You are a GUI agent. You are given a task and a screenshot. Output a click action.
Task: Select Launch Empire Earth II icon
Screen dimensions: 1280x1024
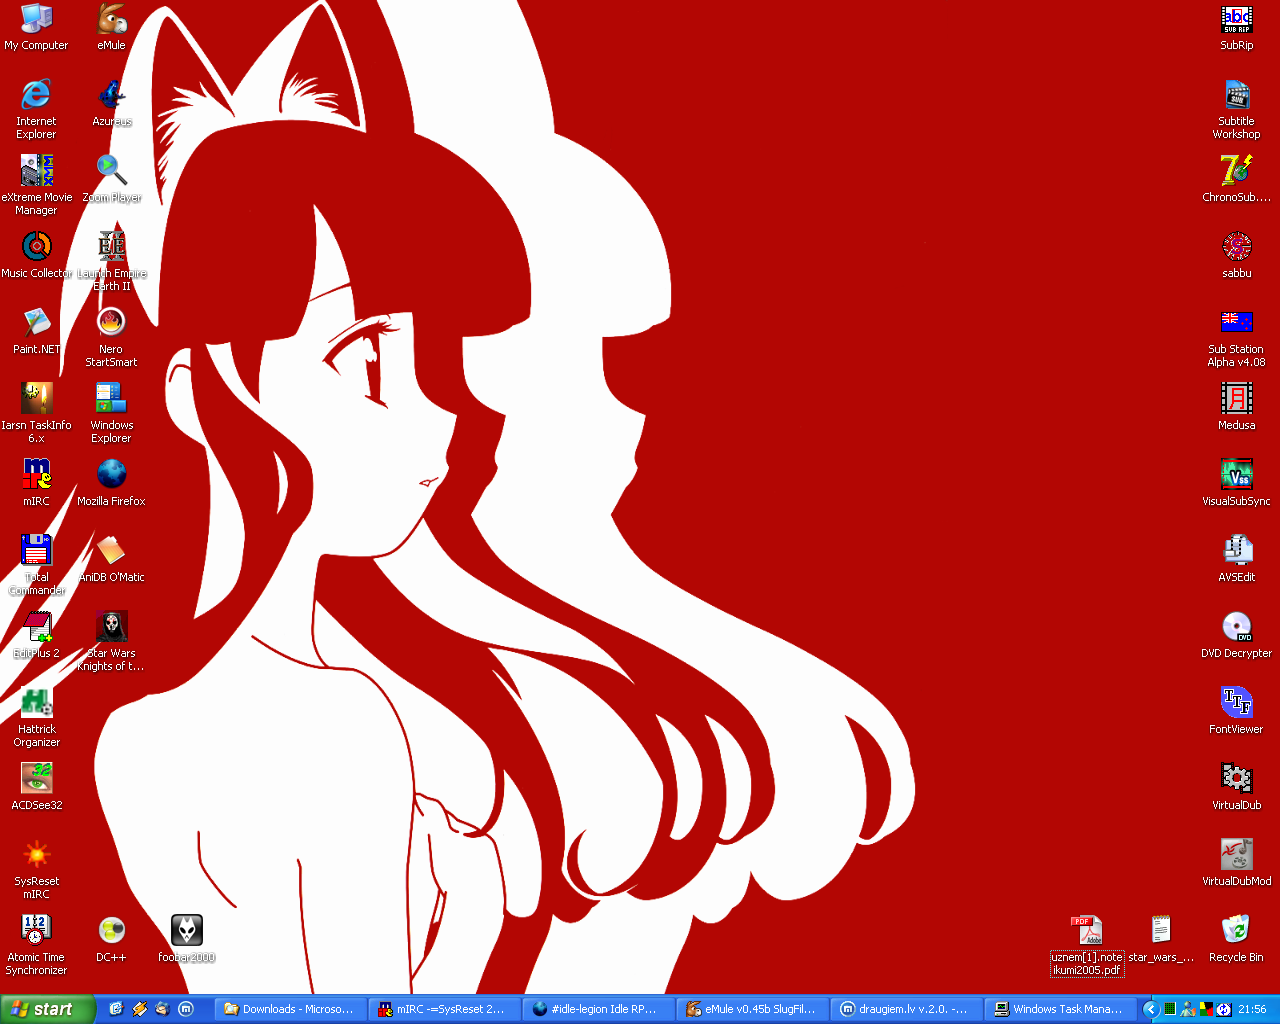(x=111, y=261)
